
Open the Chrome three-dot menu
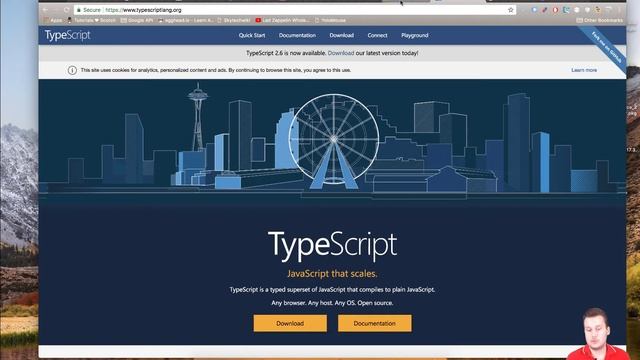619,10
